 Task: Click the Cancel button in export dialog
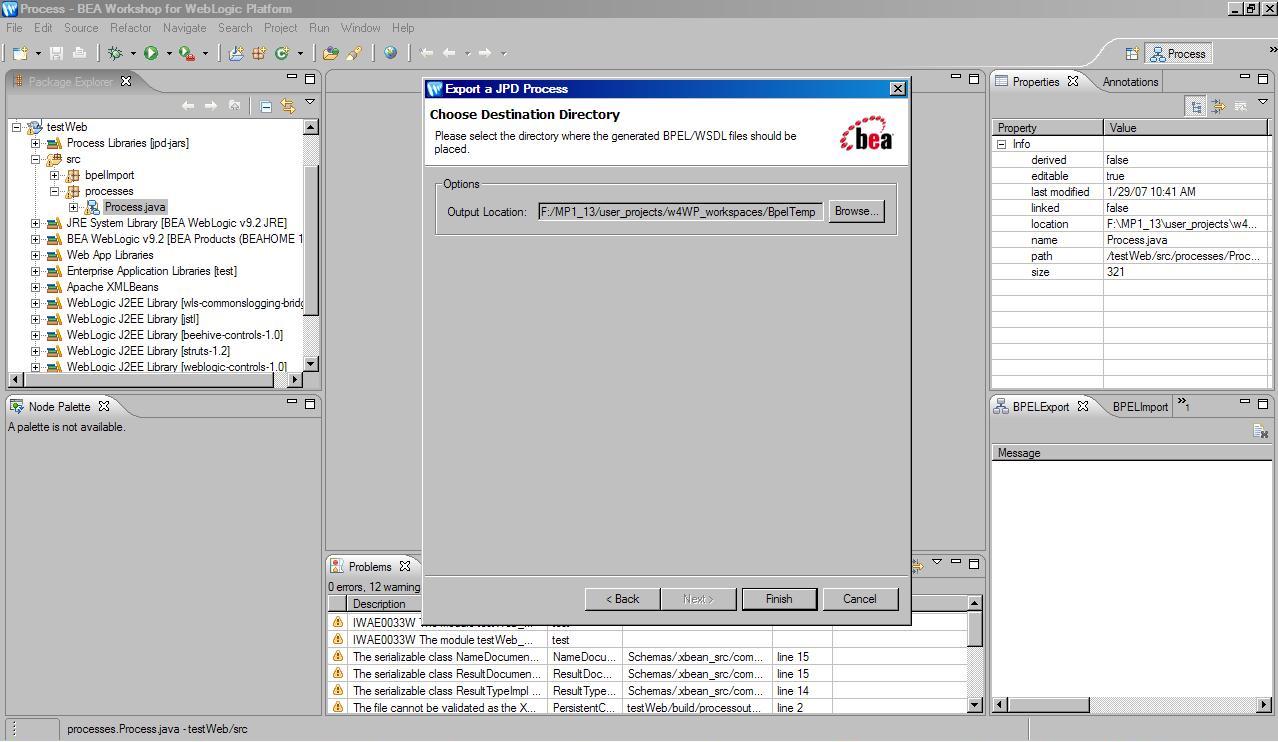(x=860, y=599)
